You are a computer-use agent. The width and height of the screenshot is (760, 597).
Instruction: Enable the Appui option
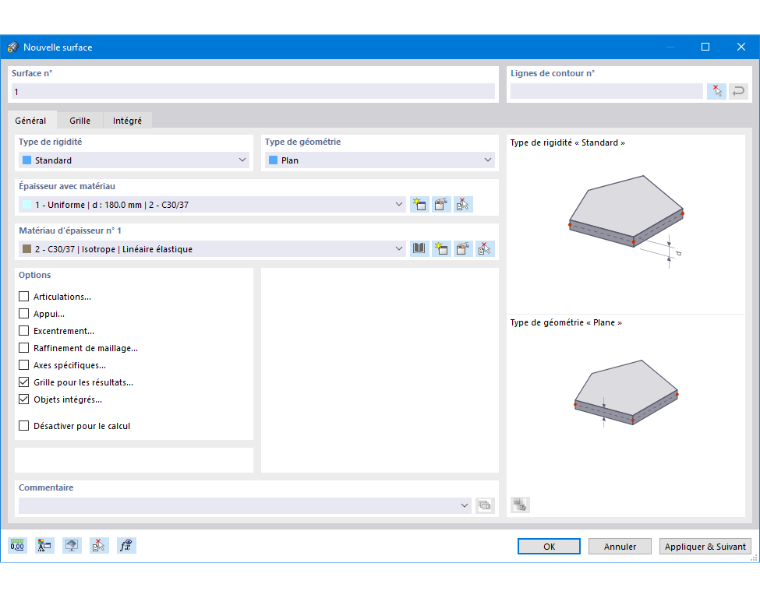pos(24,314)
